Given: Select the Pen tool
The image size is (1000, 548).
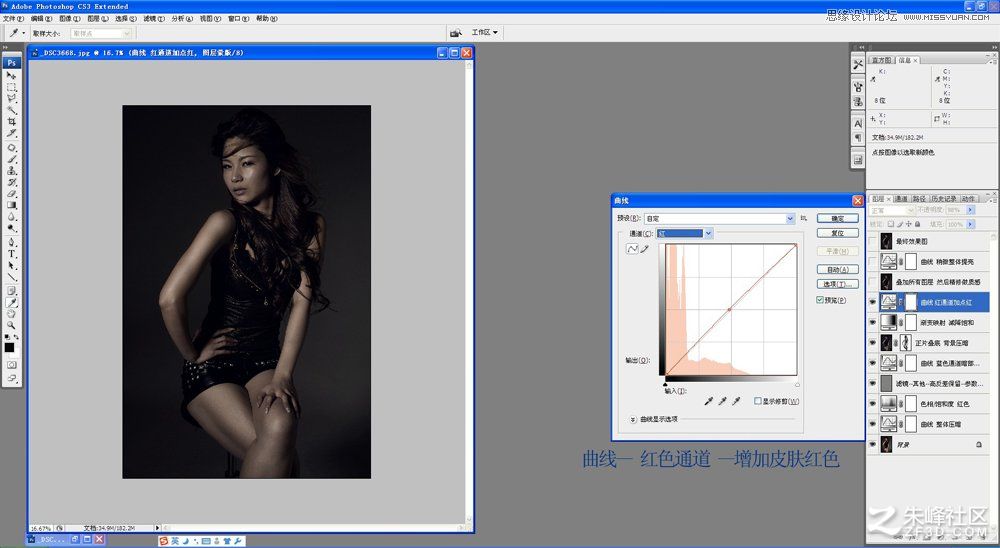Looking at the screenshot, I should [x=11, y=242].
